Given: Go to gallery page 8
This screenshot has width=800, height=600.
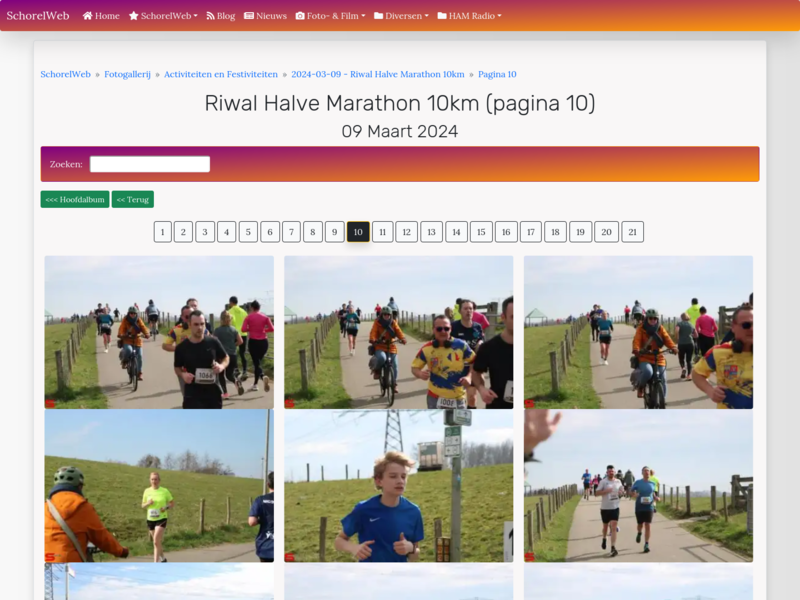Looking at the screenshot, I should tap(313, 232).
